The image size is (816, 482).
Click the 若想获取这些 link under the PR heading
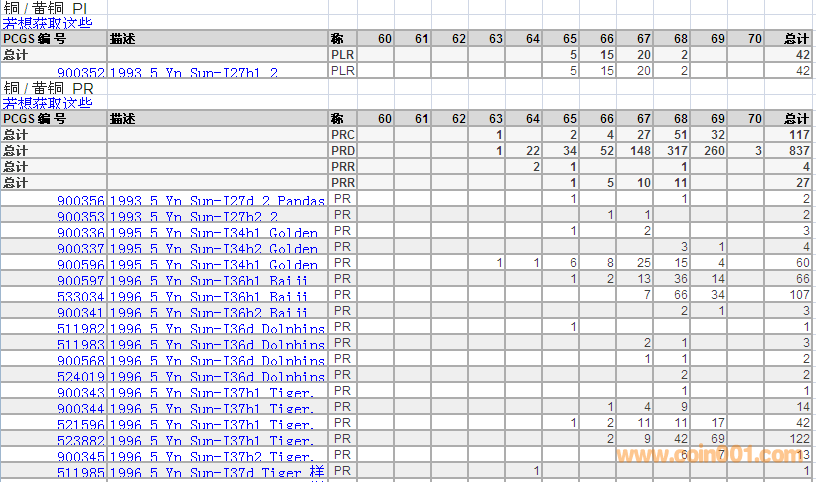(47, 103)
